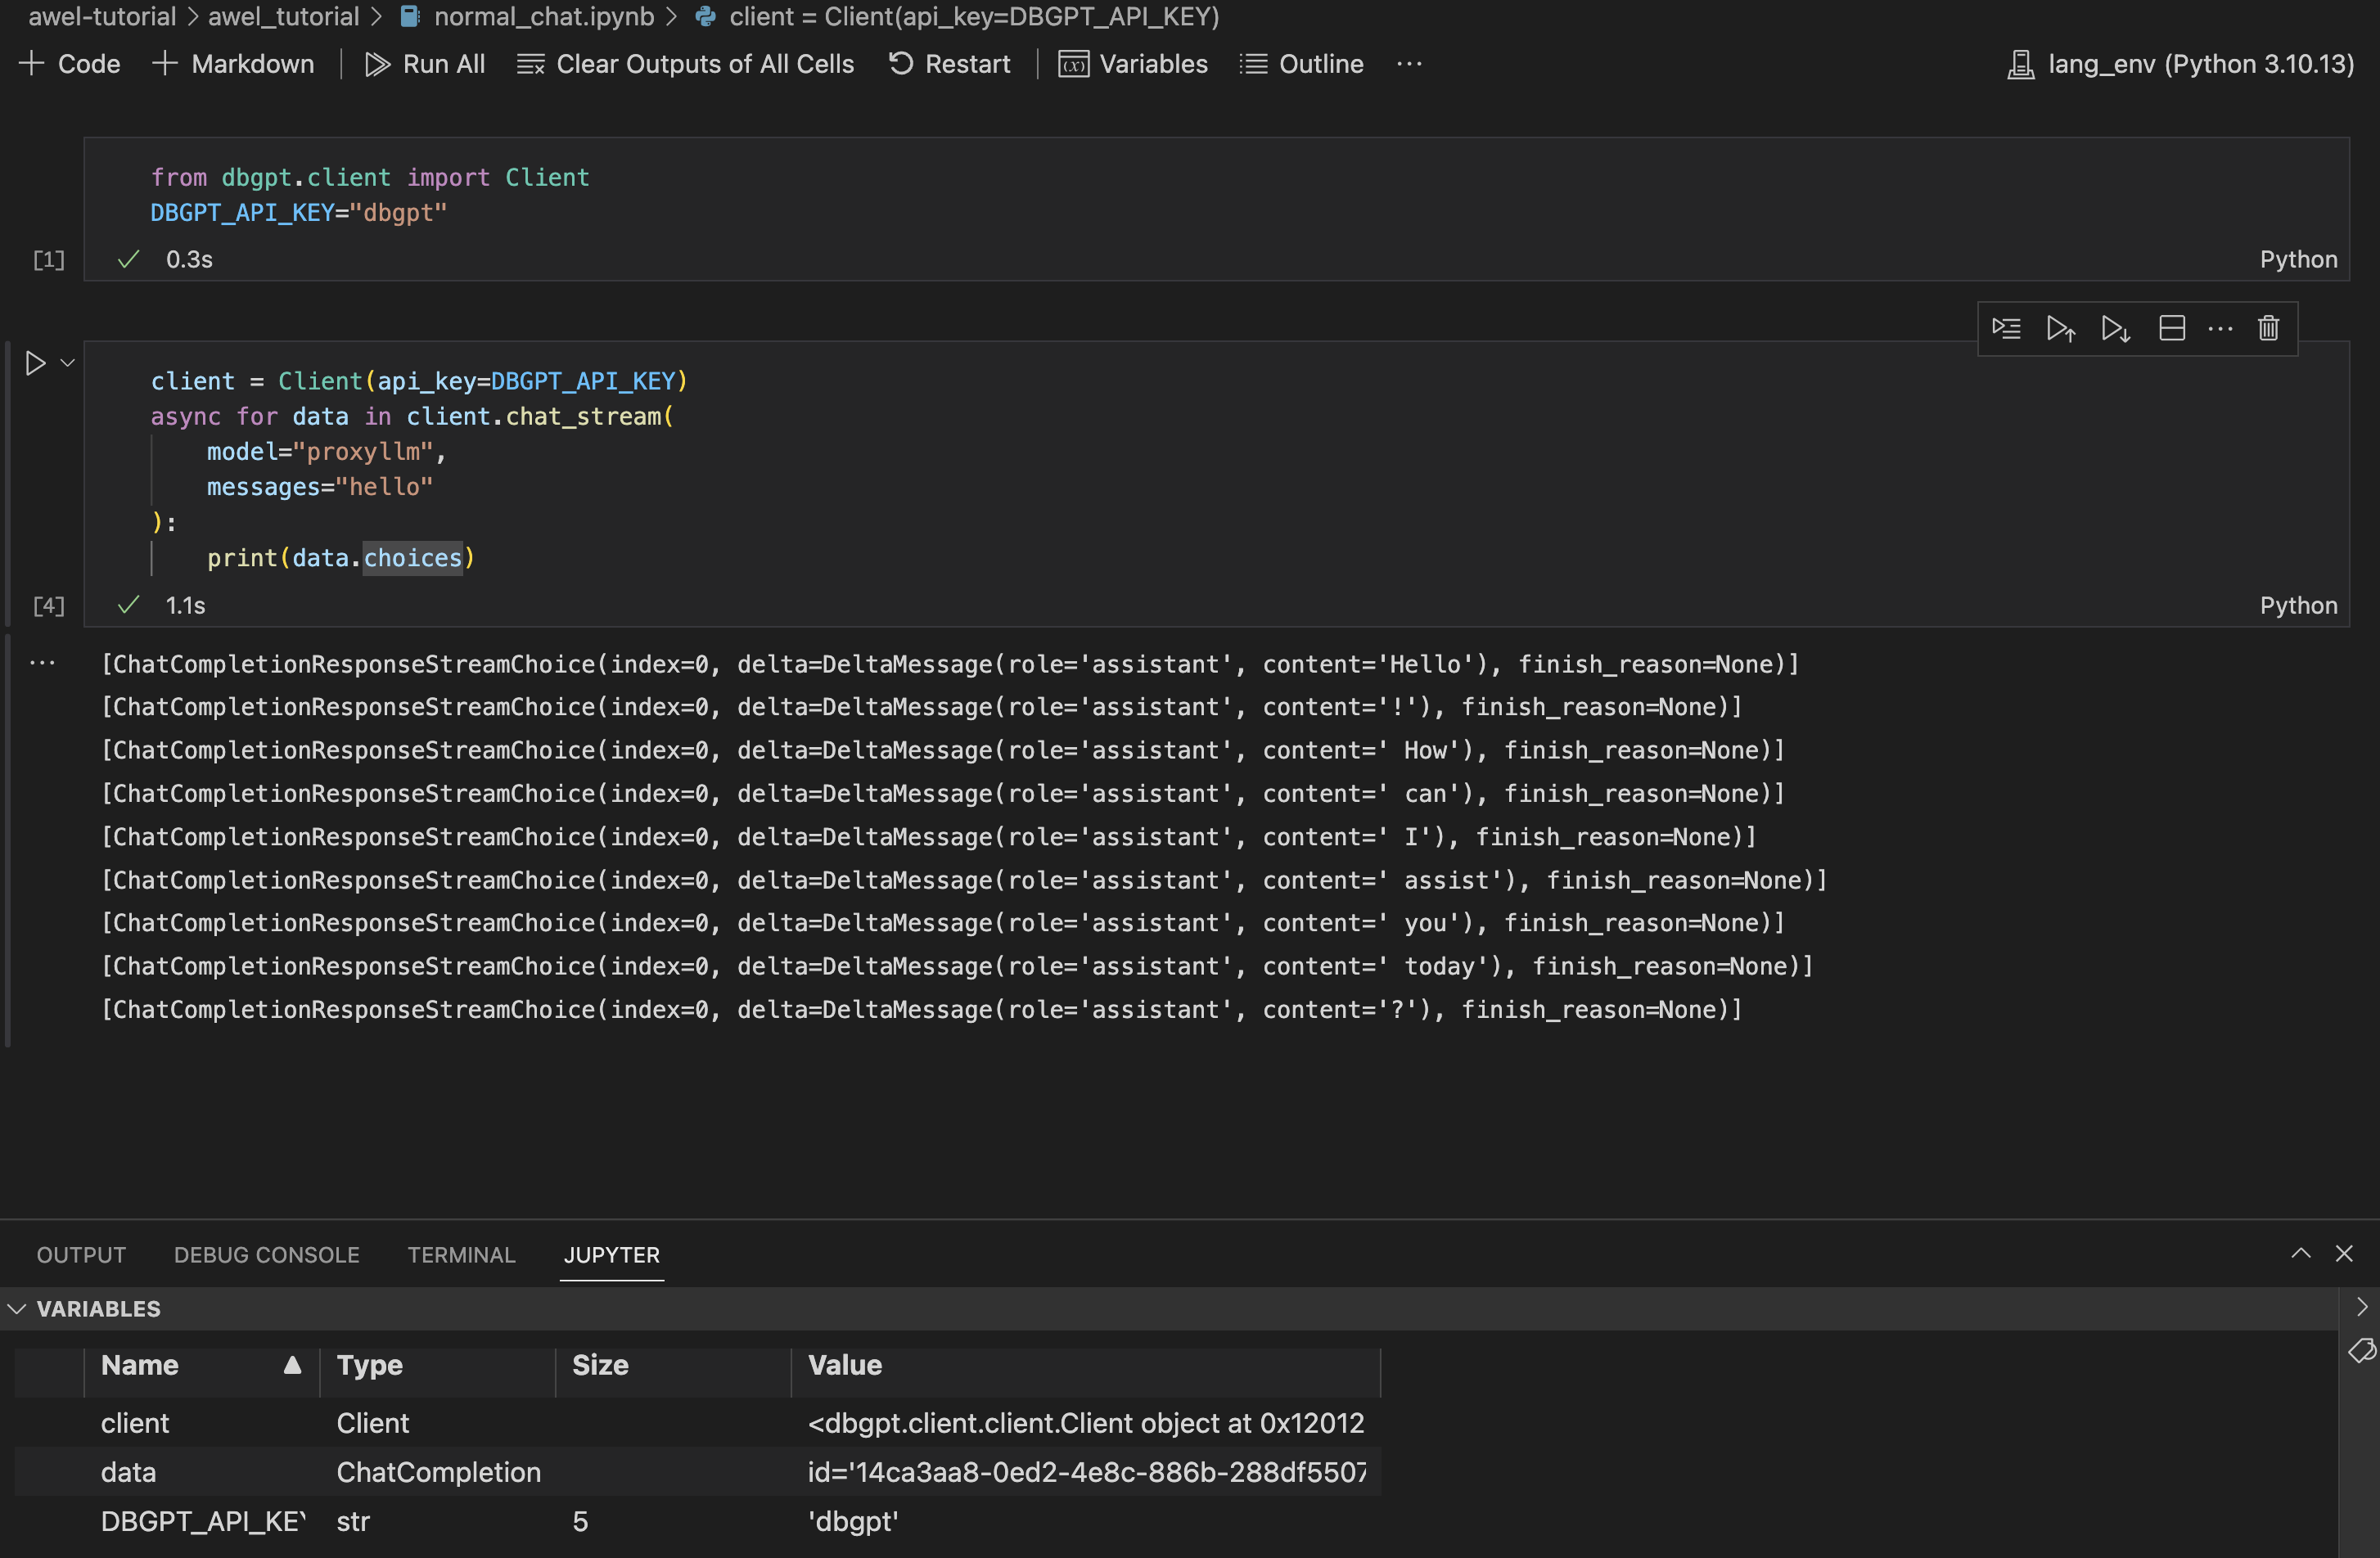
Task: Switch to the TERMINAL tab
Action: pyautogui.click(x=461, y=1254)
